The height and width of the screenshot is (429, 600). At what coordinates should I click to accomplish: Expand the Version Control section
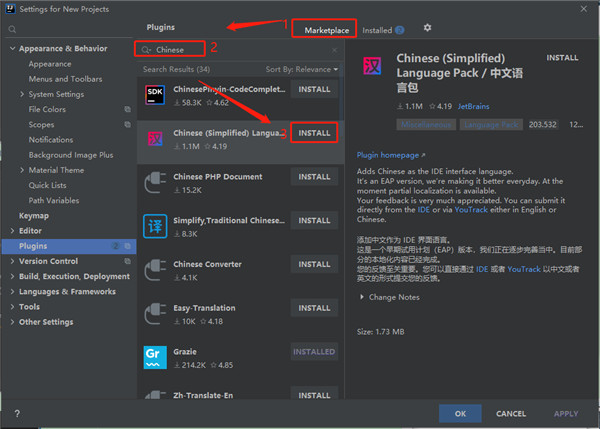(12, 261)
